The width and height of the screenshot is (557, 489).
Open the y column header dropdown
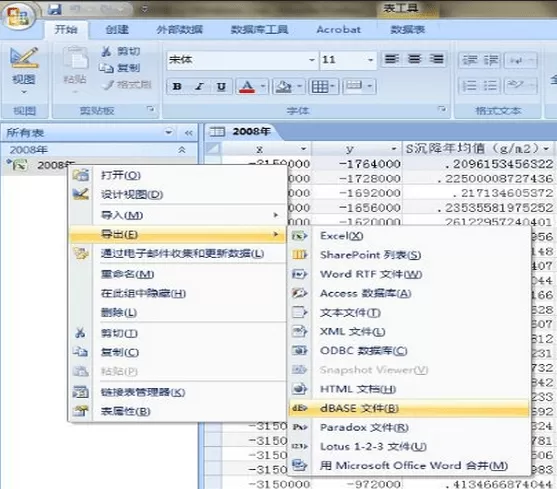pos(394,149)
